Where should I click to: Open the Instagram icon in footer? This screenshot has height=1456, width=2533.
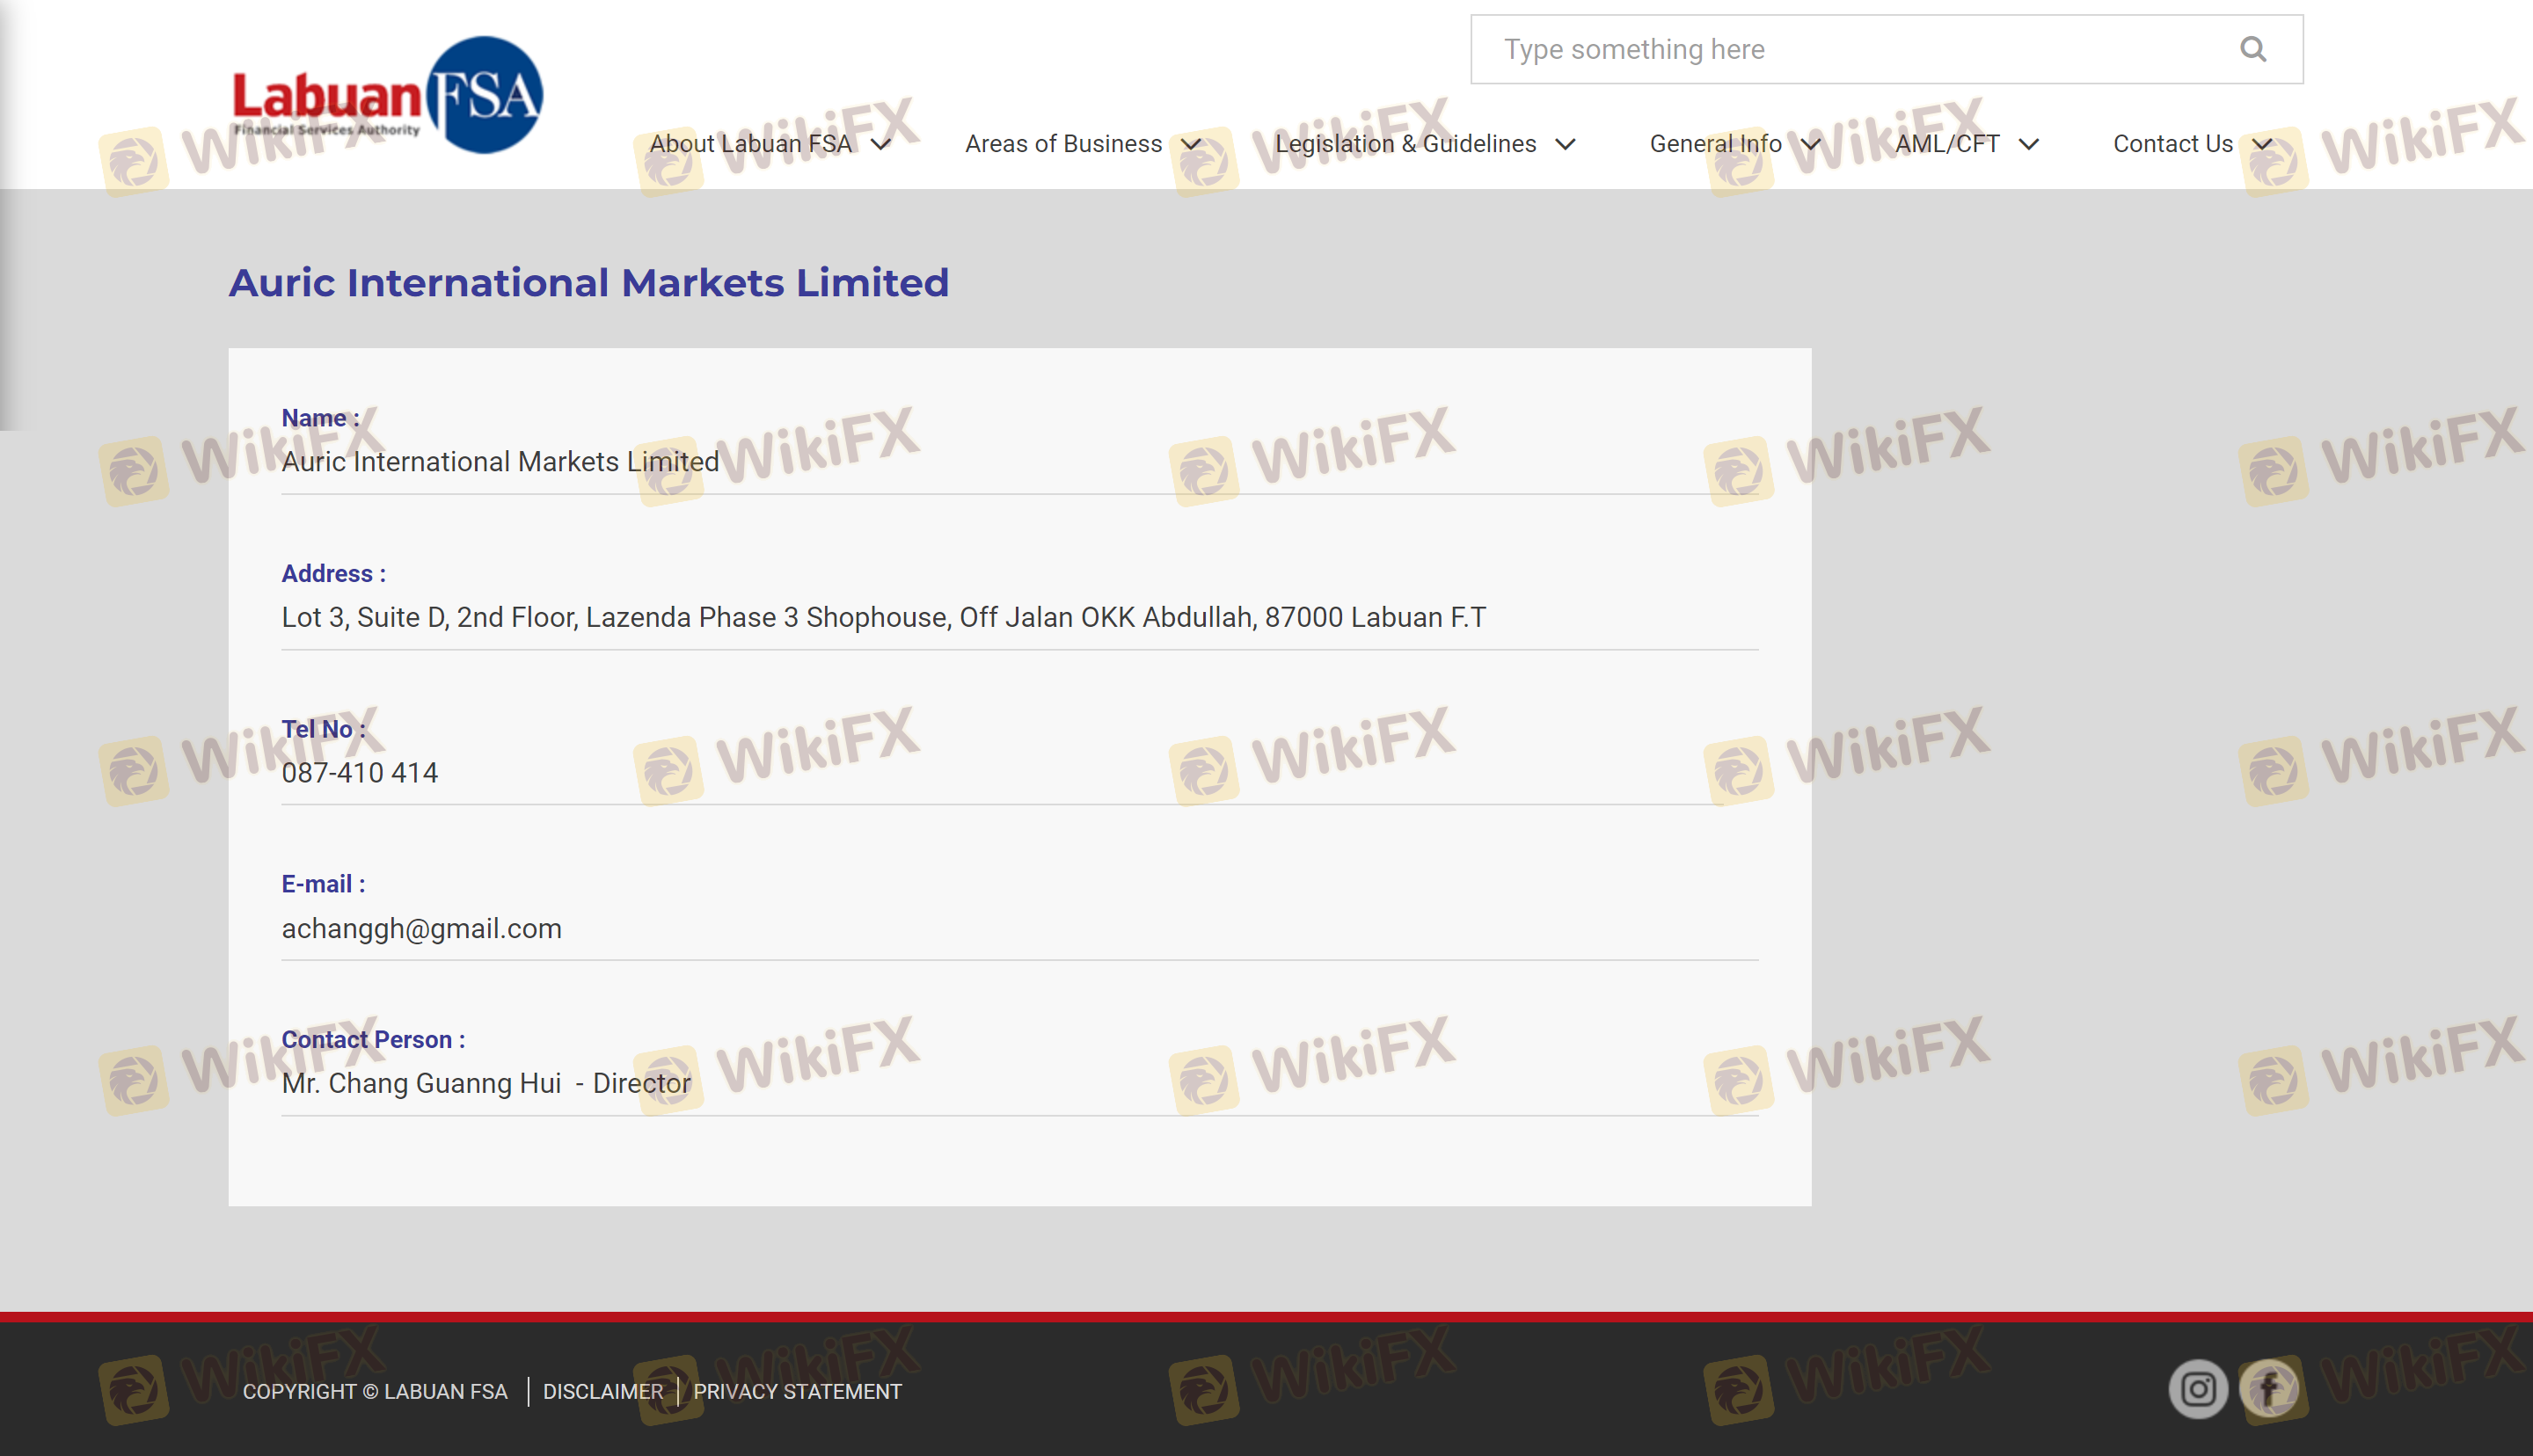tap(2197, 1389)
